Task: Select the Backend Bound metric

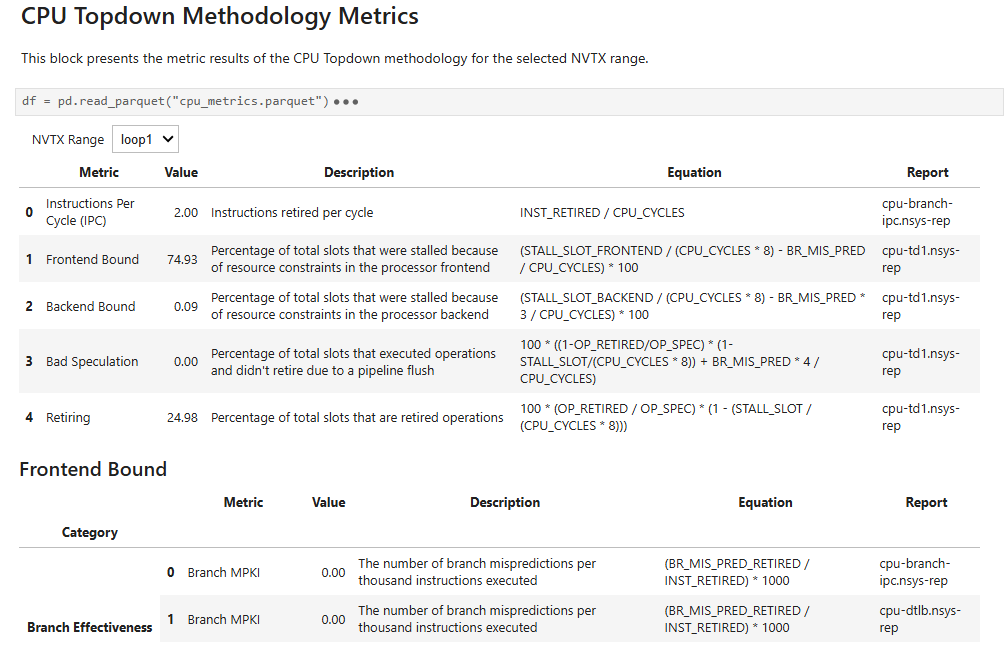Action: (91, 306)
